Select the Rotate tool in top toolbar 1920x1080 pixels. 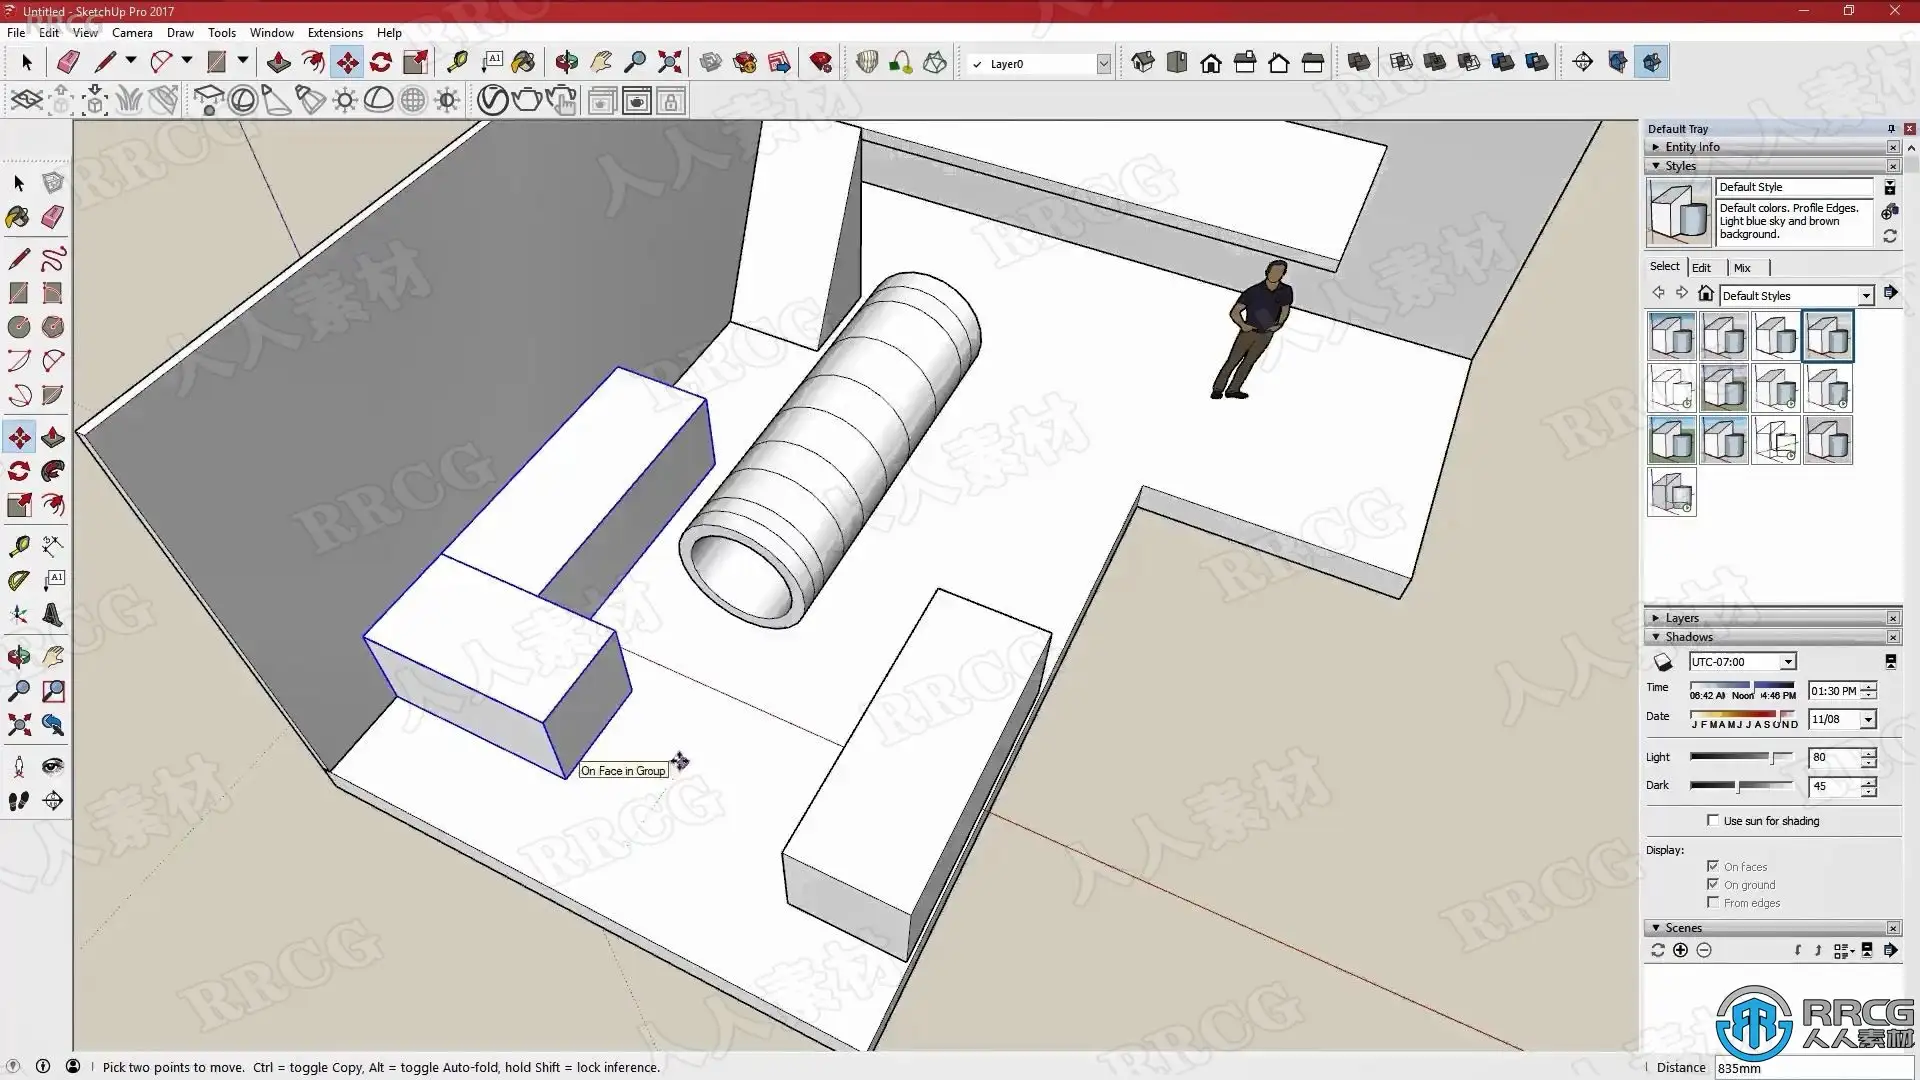[x=381, y=63]
